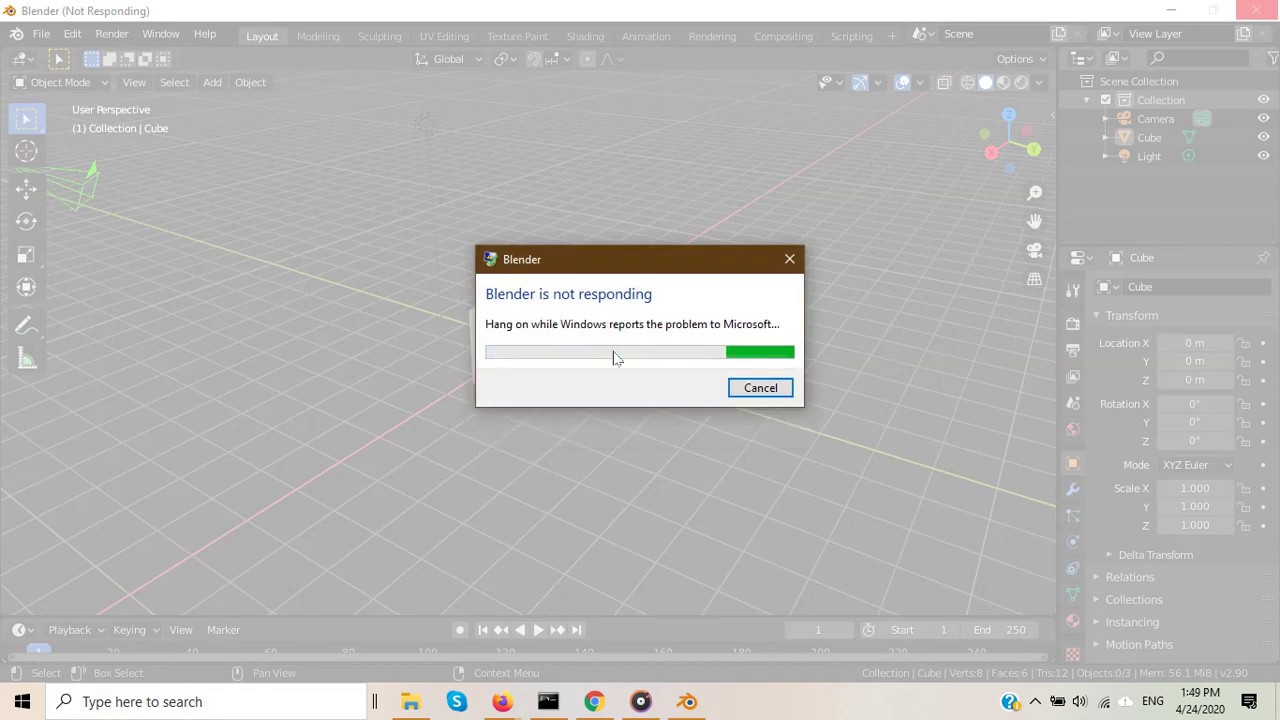Switch to the Shading workspace tab

coord(585,36)
